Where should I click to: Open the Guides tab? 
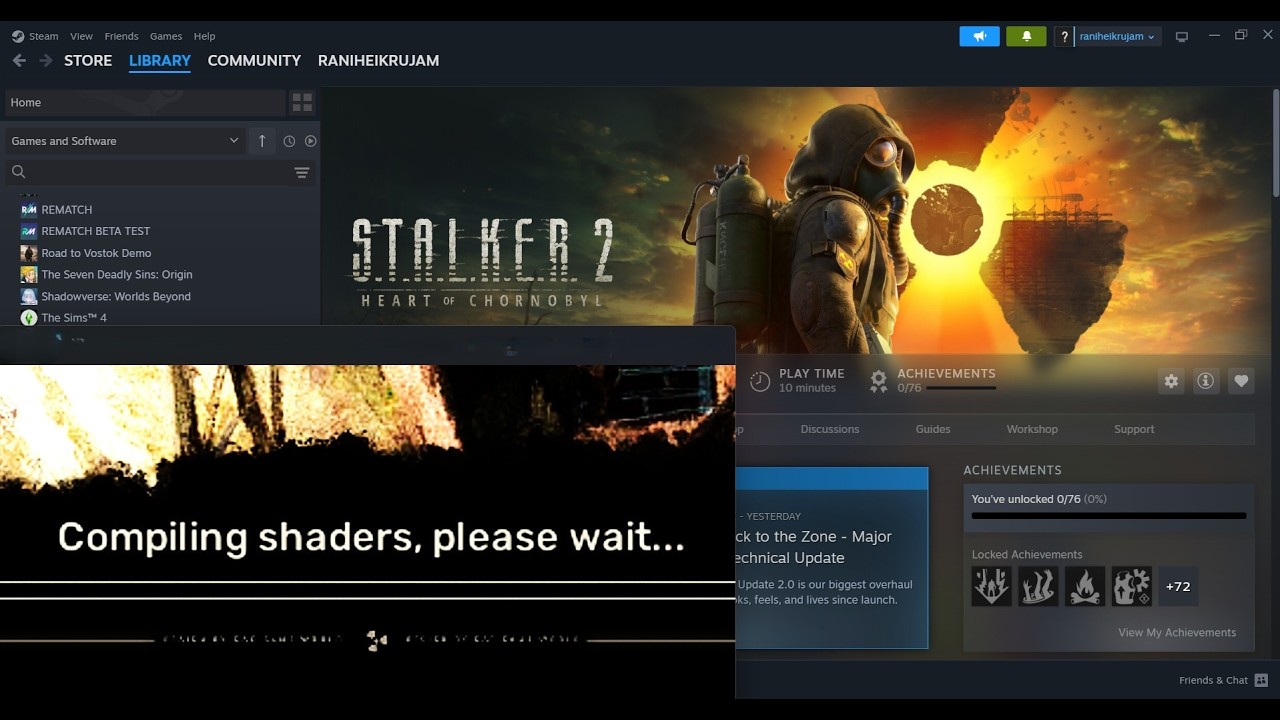[x=933, y=429]
